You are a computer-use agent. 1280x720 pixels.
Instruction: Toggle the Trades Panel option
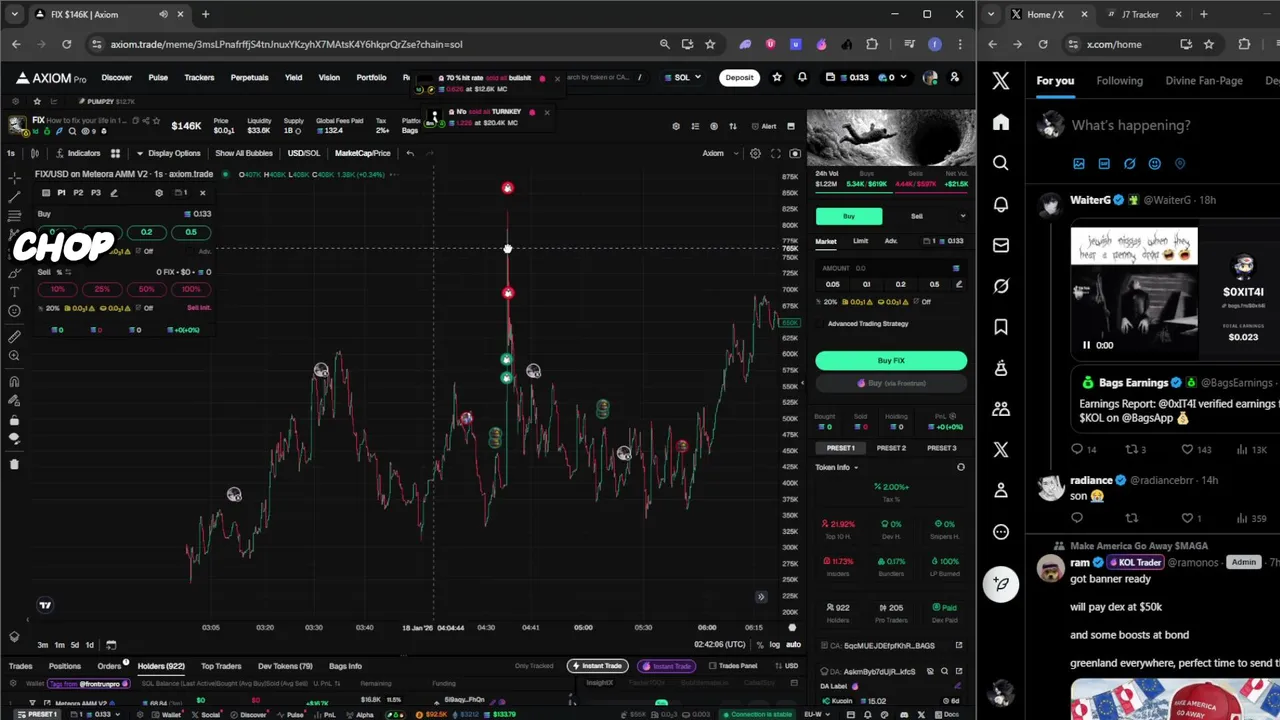click(x=735, y=666)
